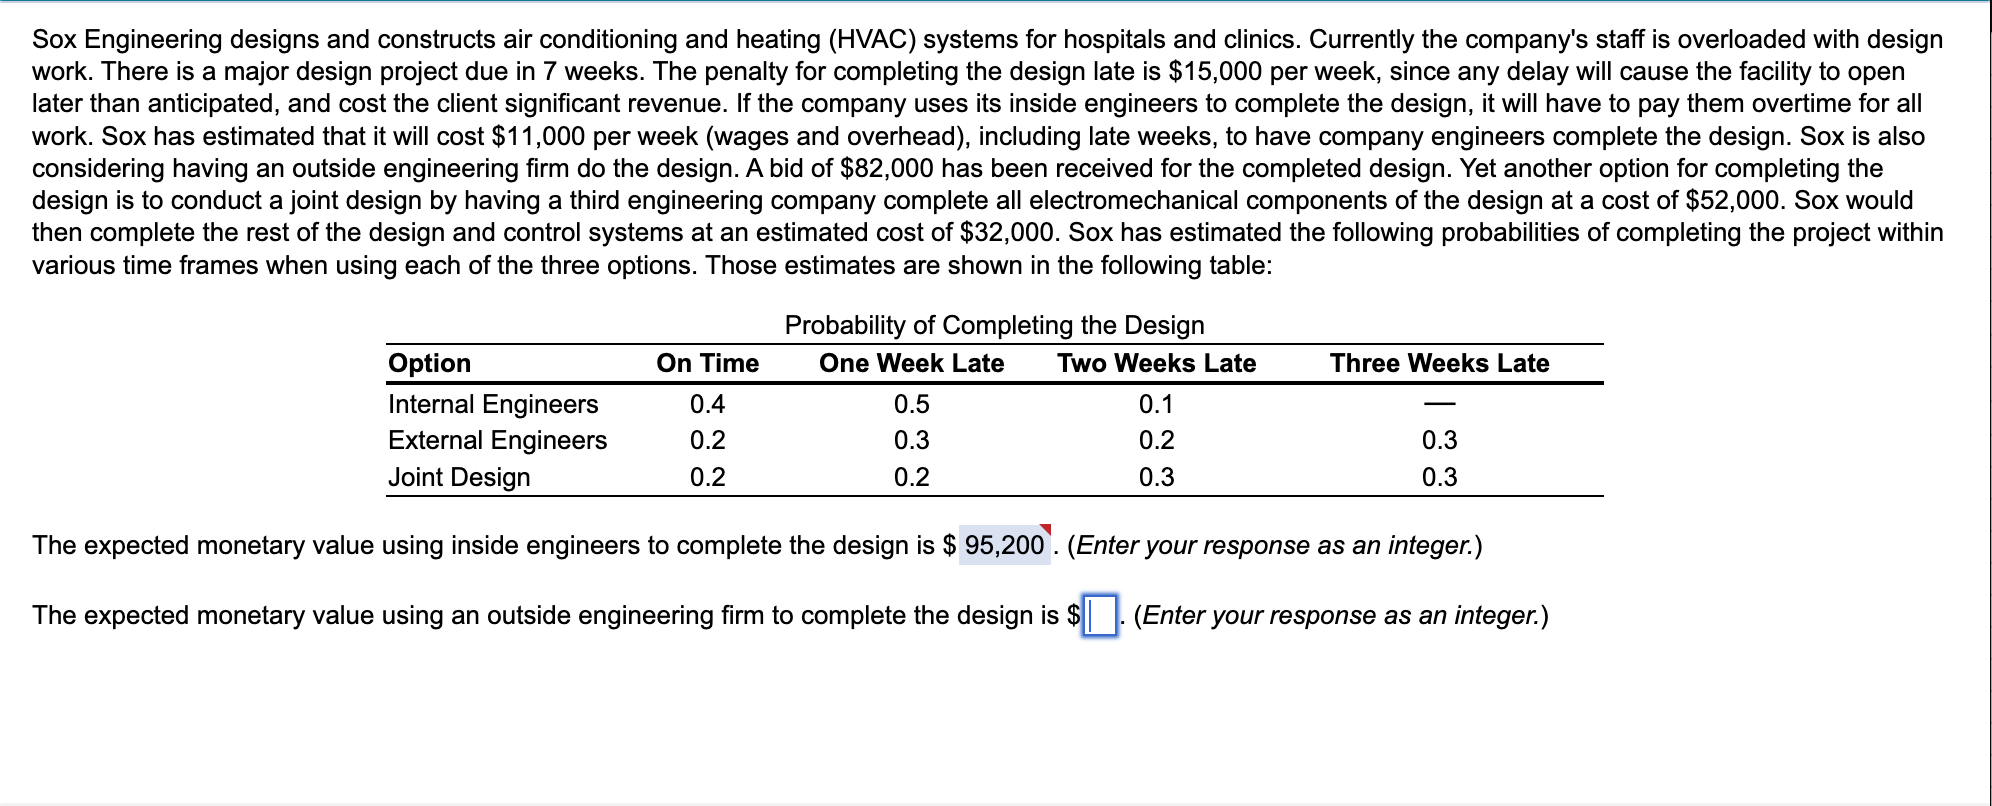This screenshot has height=806, width=1992.
Task: Select the Internal Engineers row label
Action: click(x=491, y=404)
